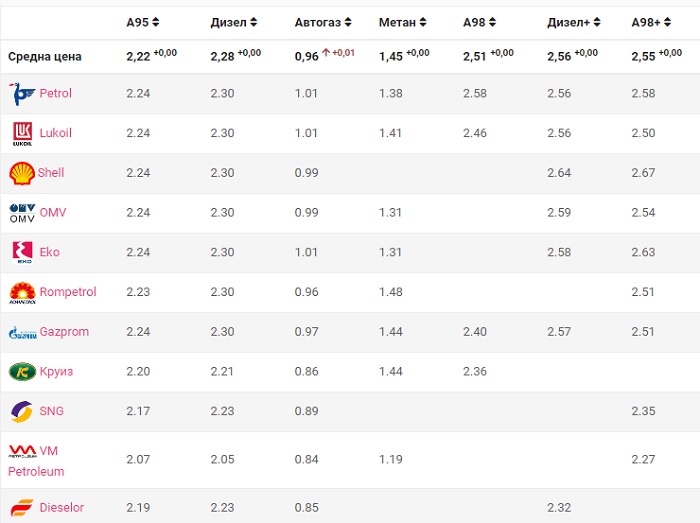The height and width of the screenshot is (523, 700).
Task: Click Eko A98+ price 2.63
Action: pos(643,252)
